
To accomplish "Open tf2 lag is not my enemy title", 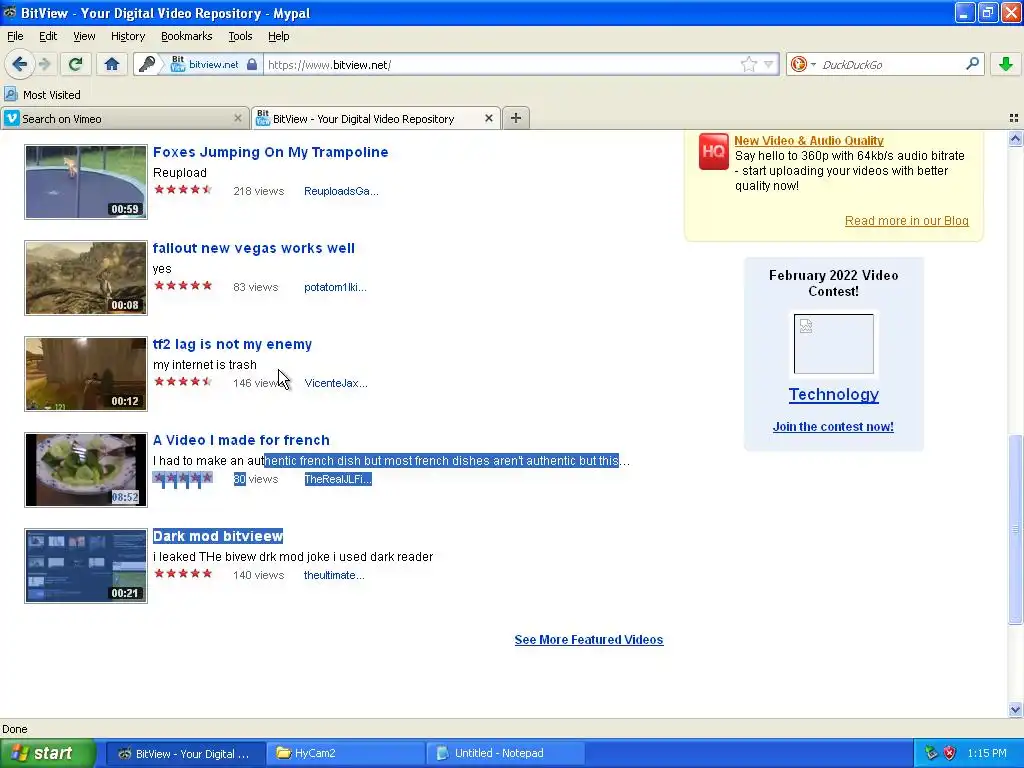I will (x=232, y=344).
